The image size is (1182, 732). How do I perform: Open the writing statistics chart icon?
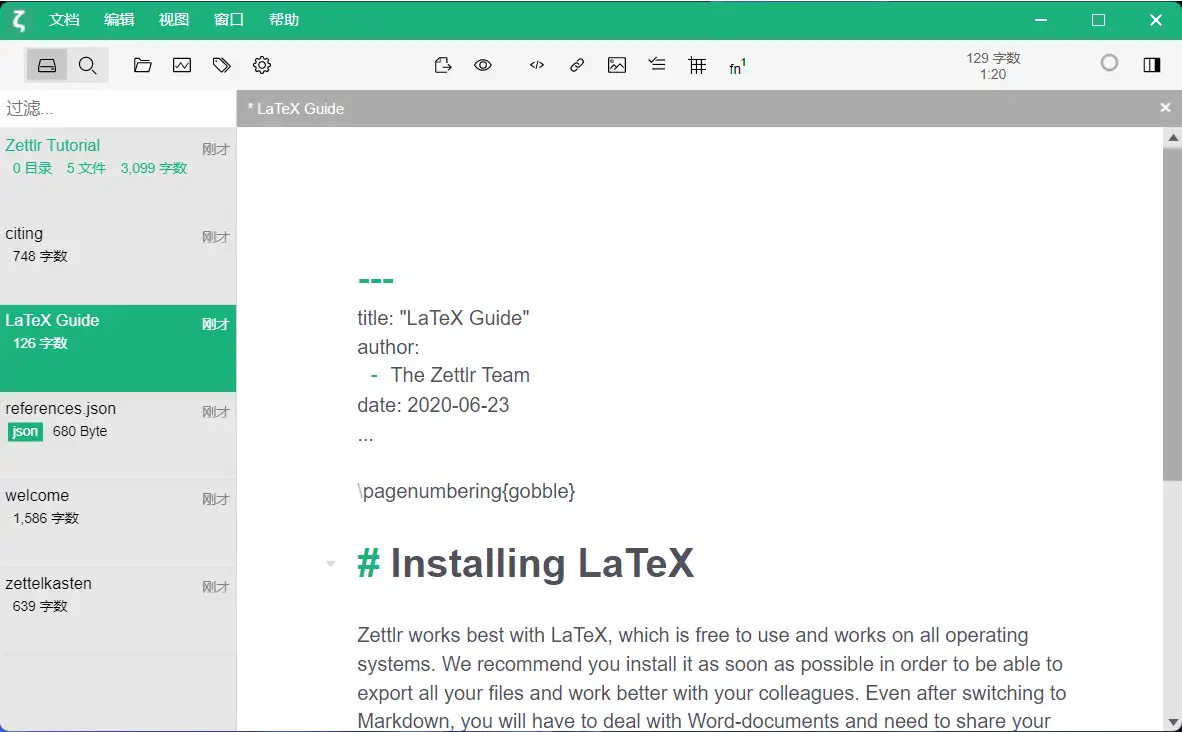182,66
